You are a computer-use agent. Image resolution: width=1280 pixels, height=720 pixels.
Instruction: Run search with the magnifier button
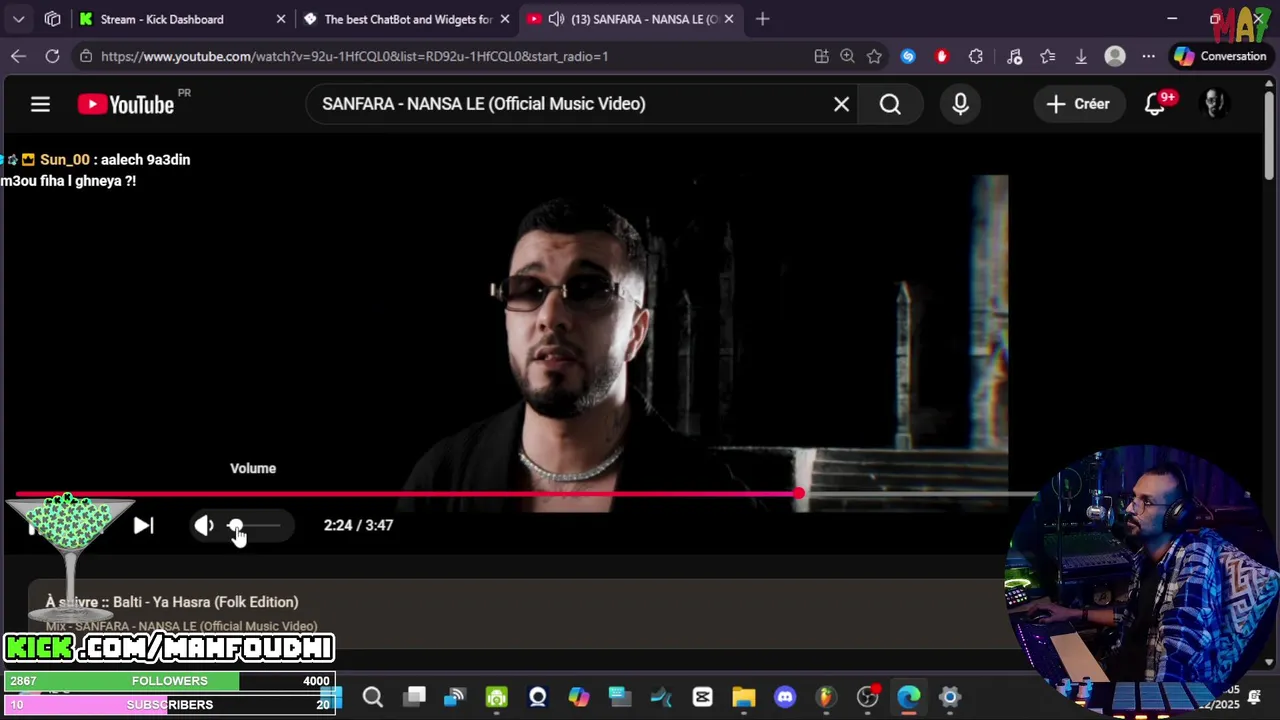890,104
